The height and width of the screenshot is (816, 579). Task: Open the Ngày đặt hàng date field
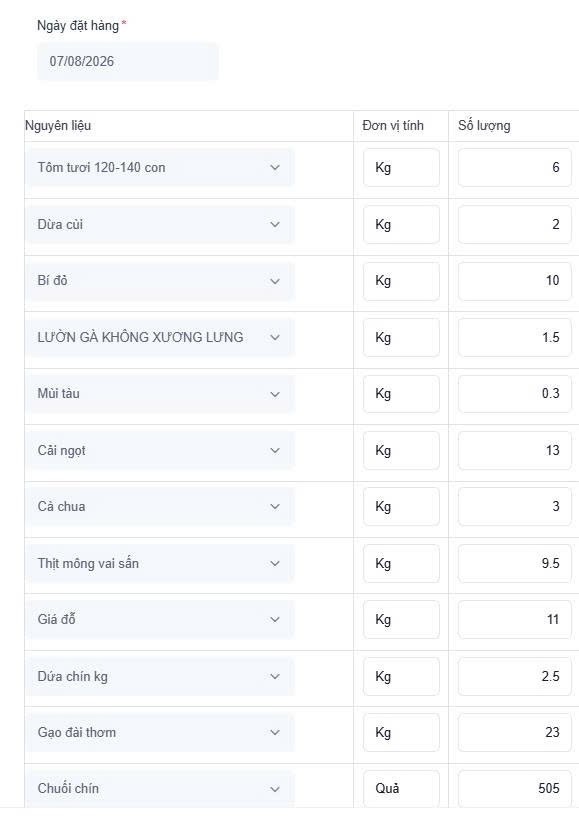click(x=127, y=61)
